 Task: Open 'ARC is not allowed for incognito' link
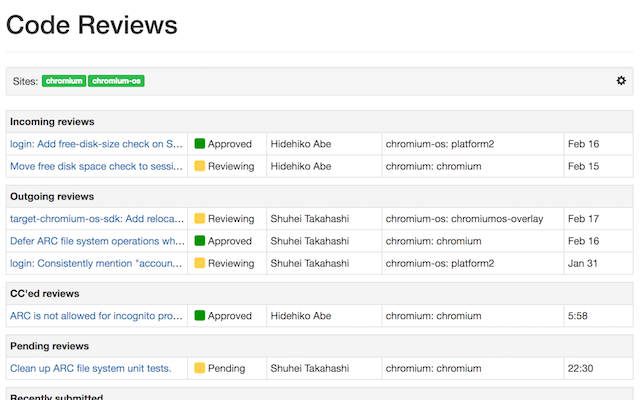tap(96, 316)
